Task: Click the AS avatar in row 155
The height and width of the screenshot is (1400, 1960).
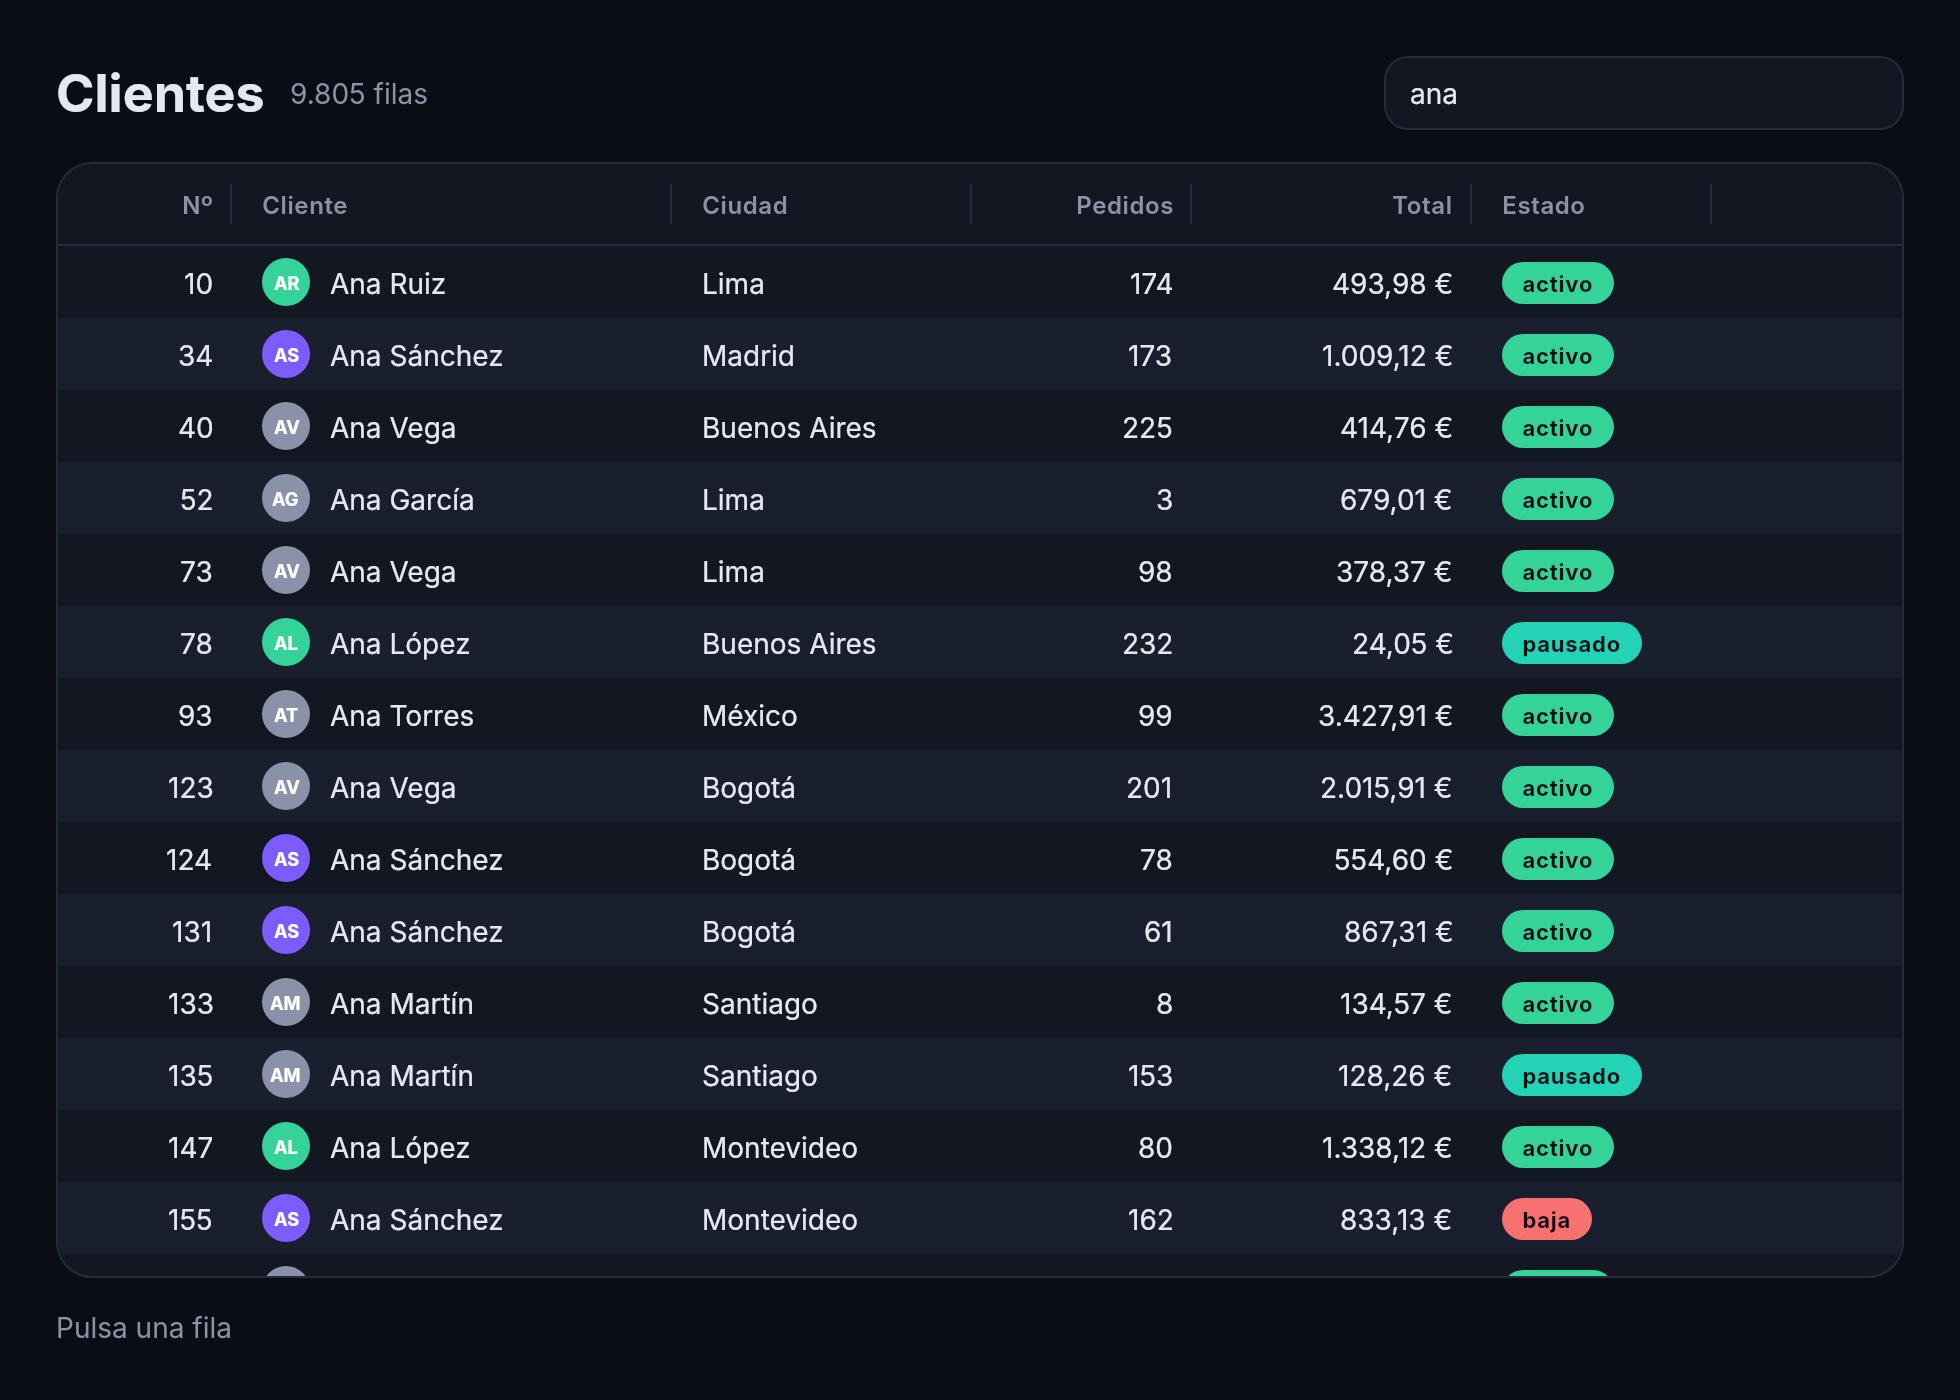Action: click(x=286, y=1219)
